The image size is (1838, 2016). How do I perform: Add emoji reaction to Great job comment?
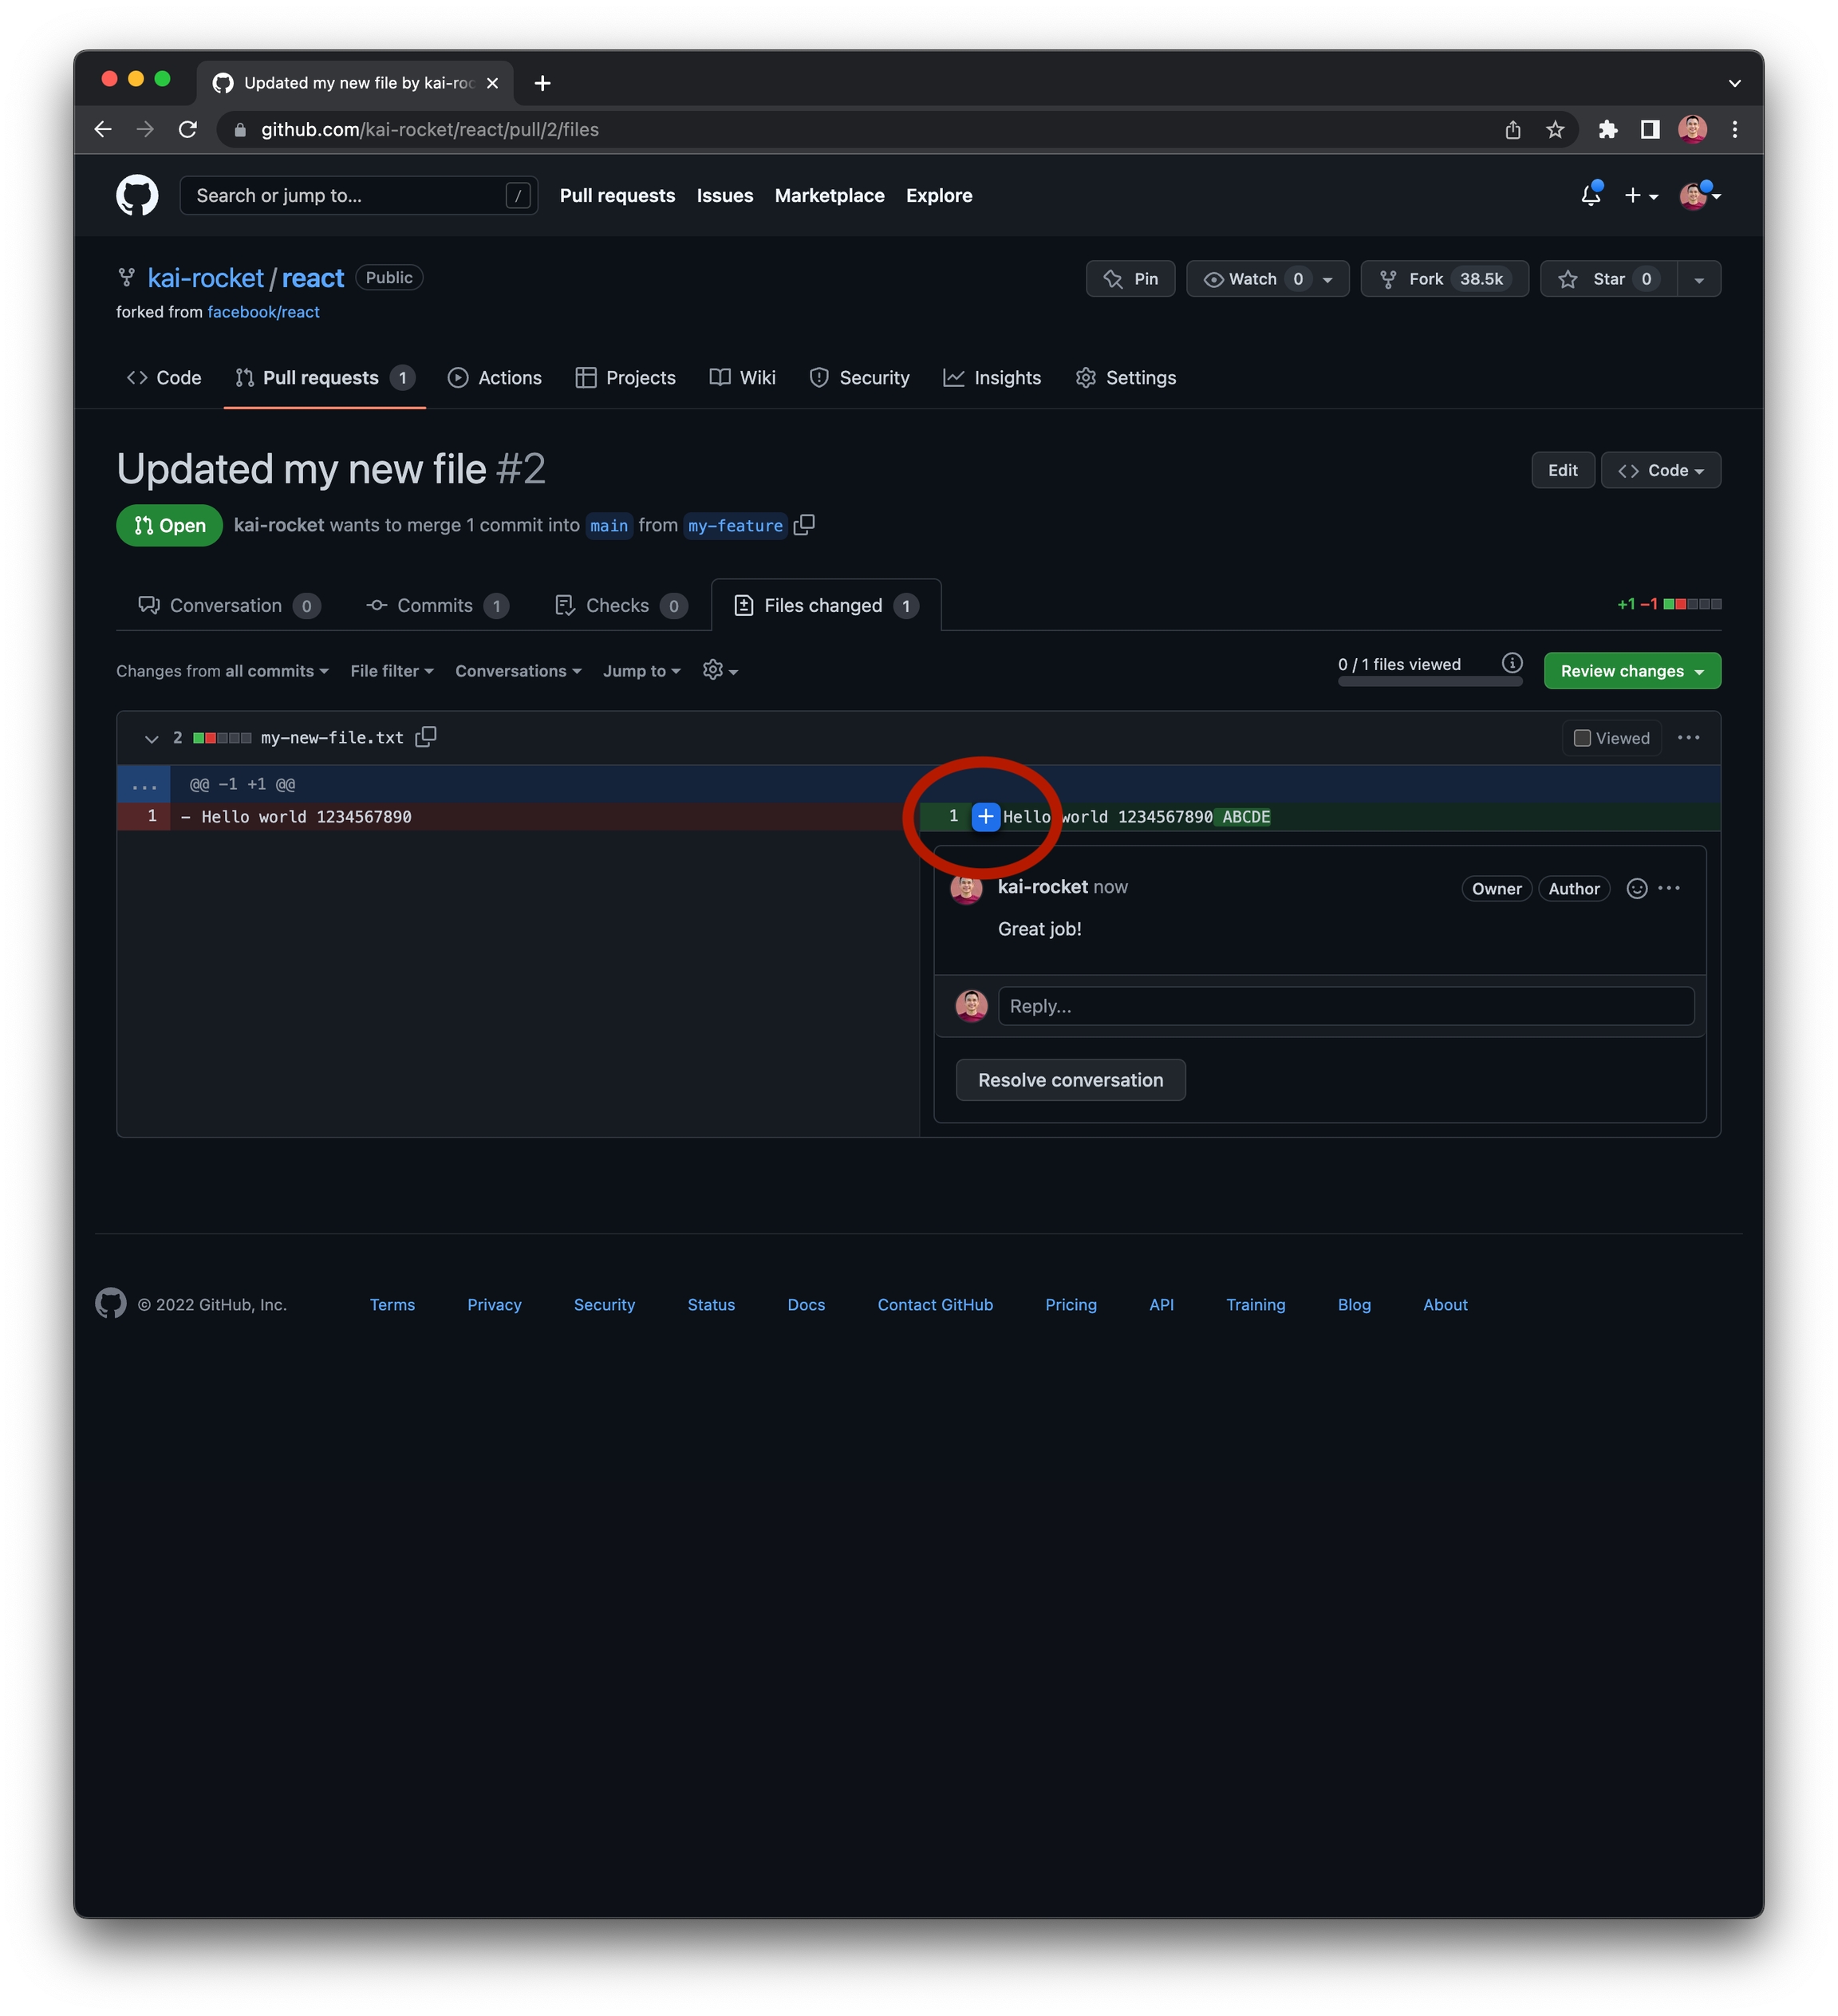(1636, 888)
